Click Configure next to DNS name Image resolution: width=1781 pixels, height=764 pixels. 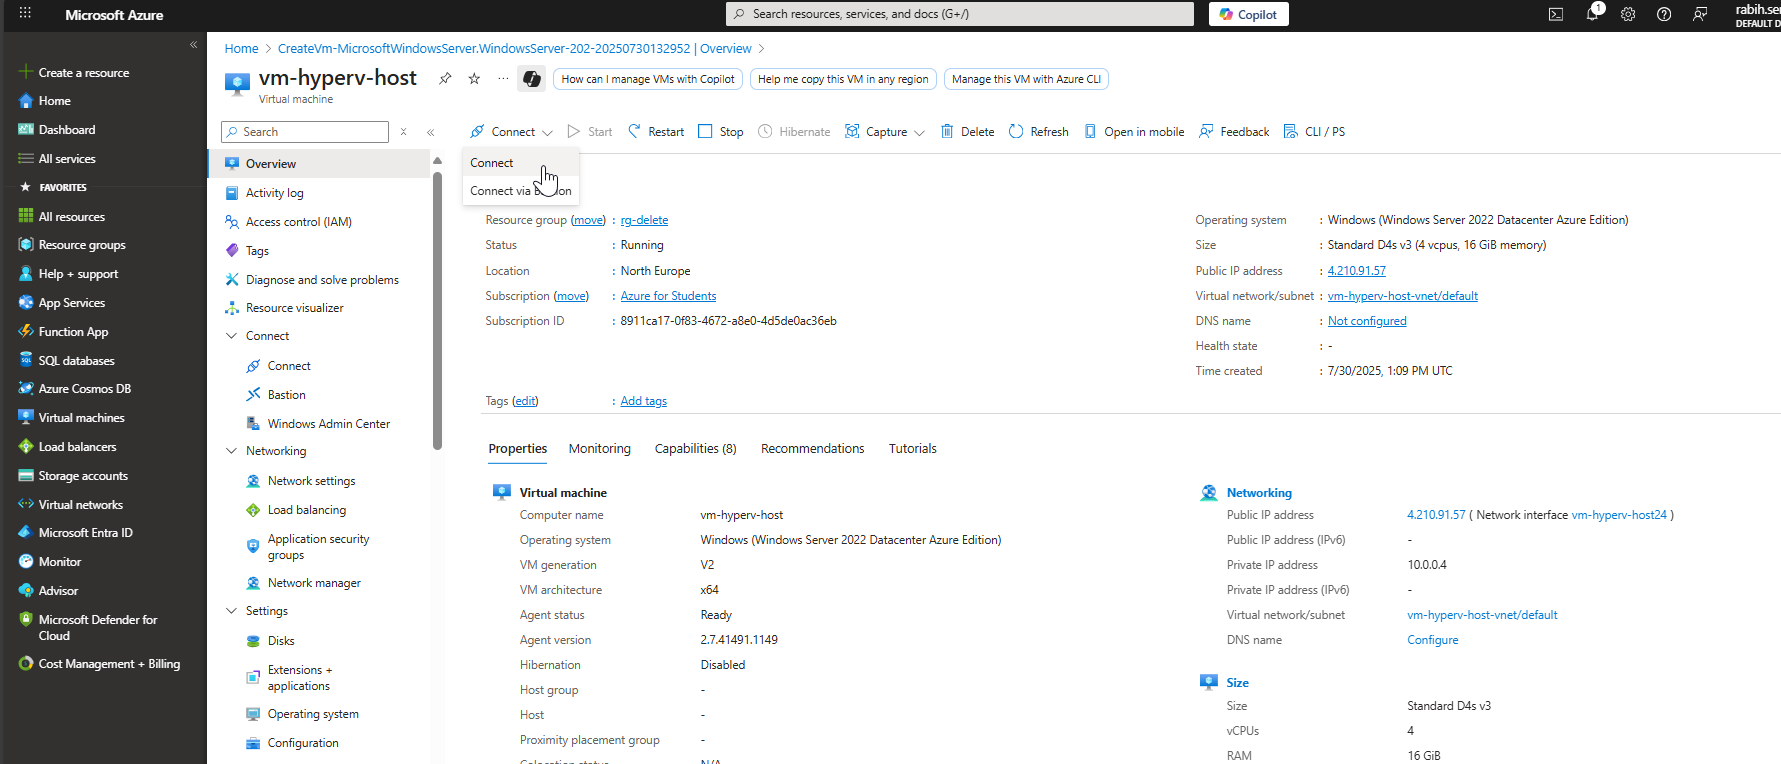pos(1433,640)
